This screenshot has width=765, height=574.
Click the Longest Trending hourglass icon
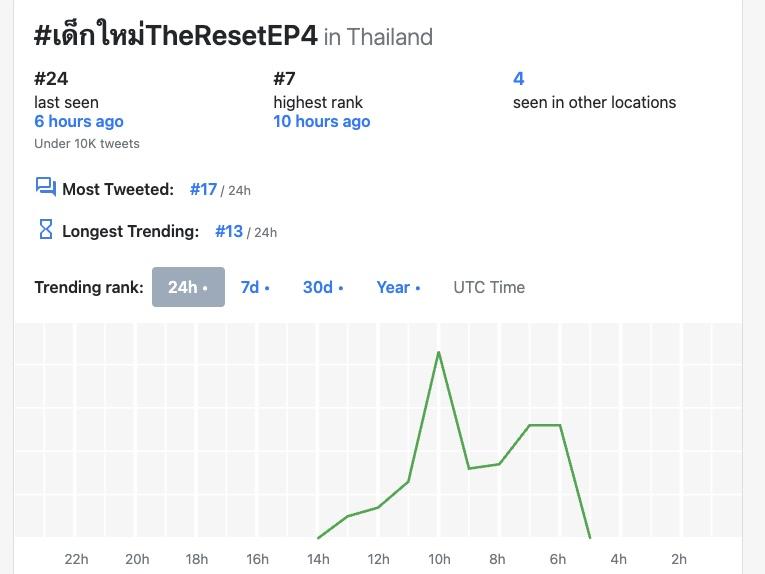click(45, 230)
